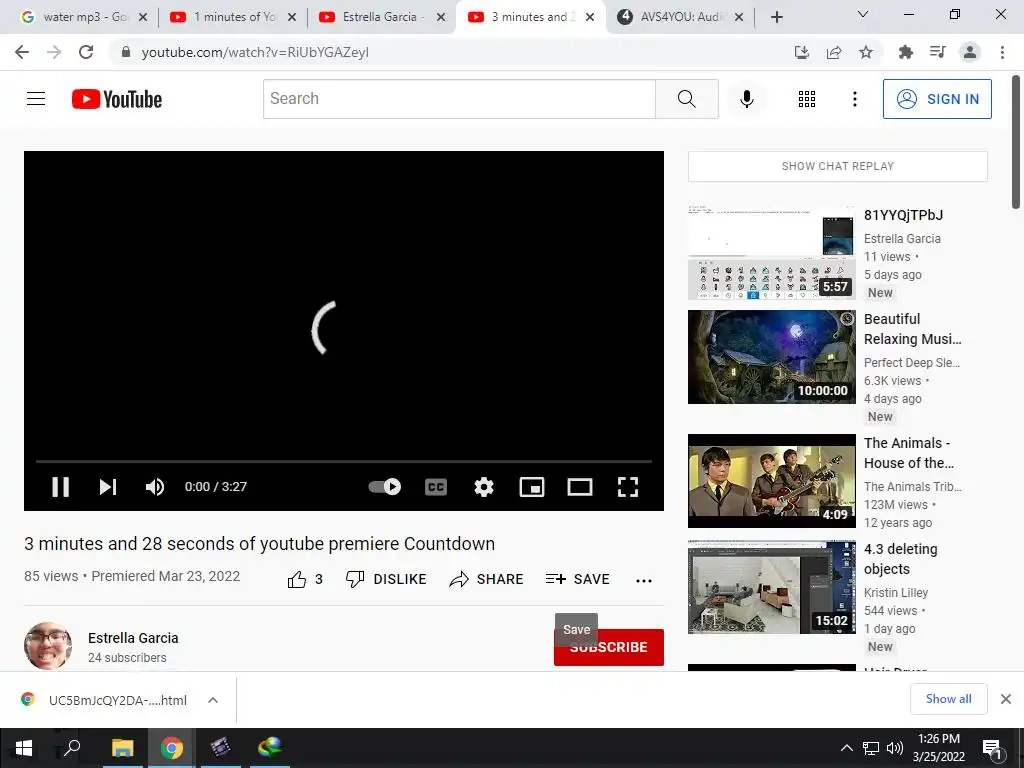Toggle closed captions in the player
Screen dimensions: 1024x768
(x=436, y=487)
